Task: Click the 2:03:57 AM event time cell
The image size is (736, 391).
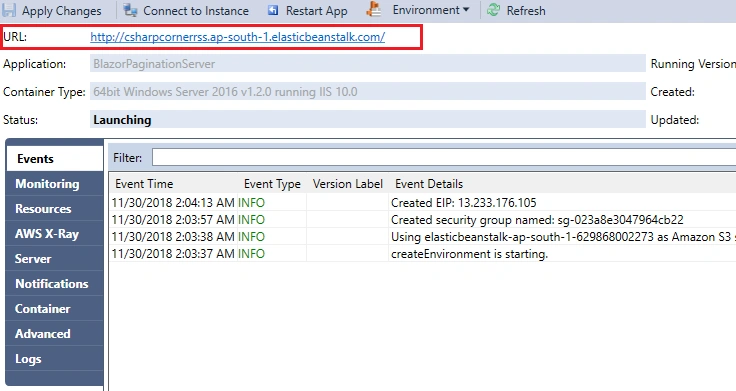Action: click(x=173, y=220)
